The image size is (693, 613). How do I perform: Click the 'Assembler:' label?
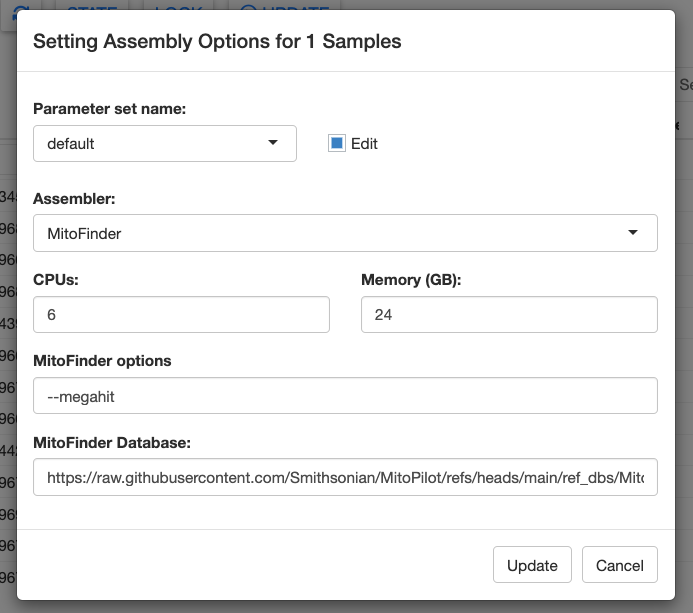(x=74, y=199)
